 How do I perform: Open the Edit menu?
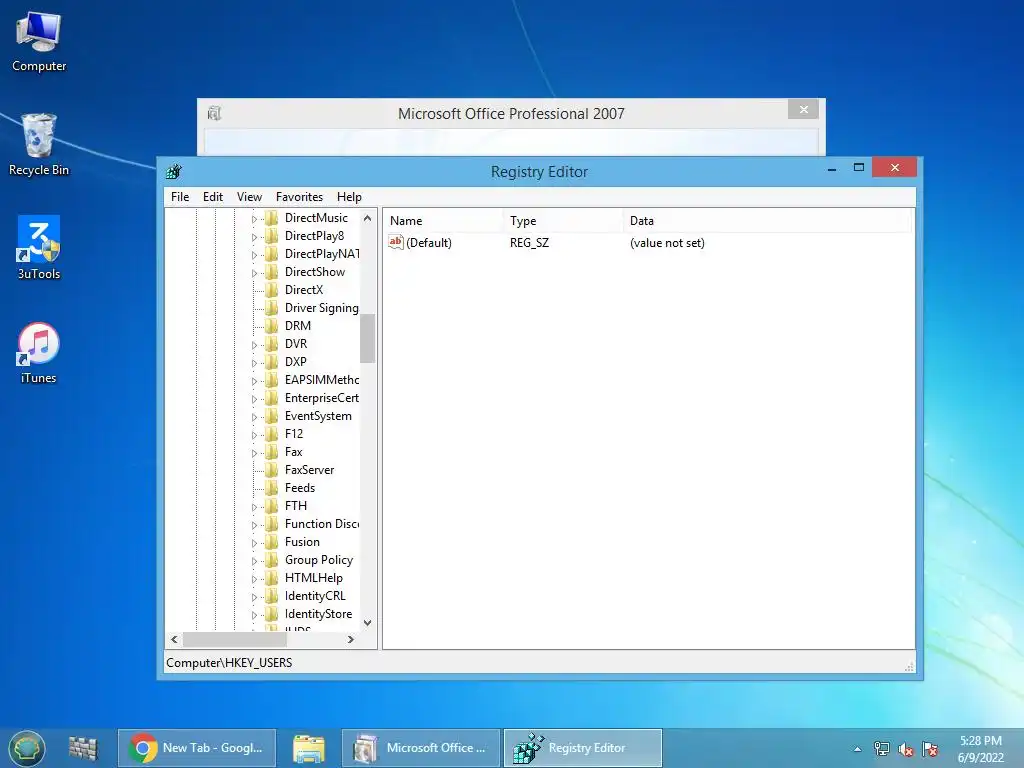213,197
